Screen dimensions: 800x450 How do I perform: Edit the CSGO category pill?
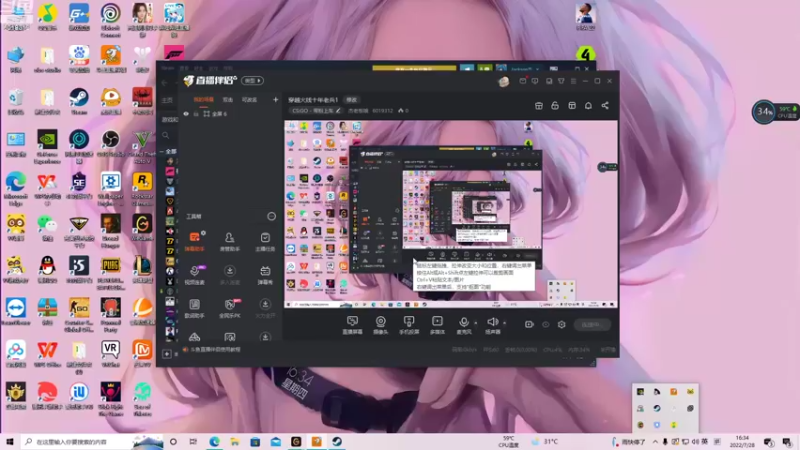coord(316,110)
